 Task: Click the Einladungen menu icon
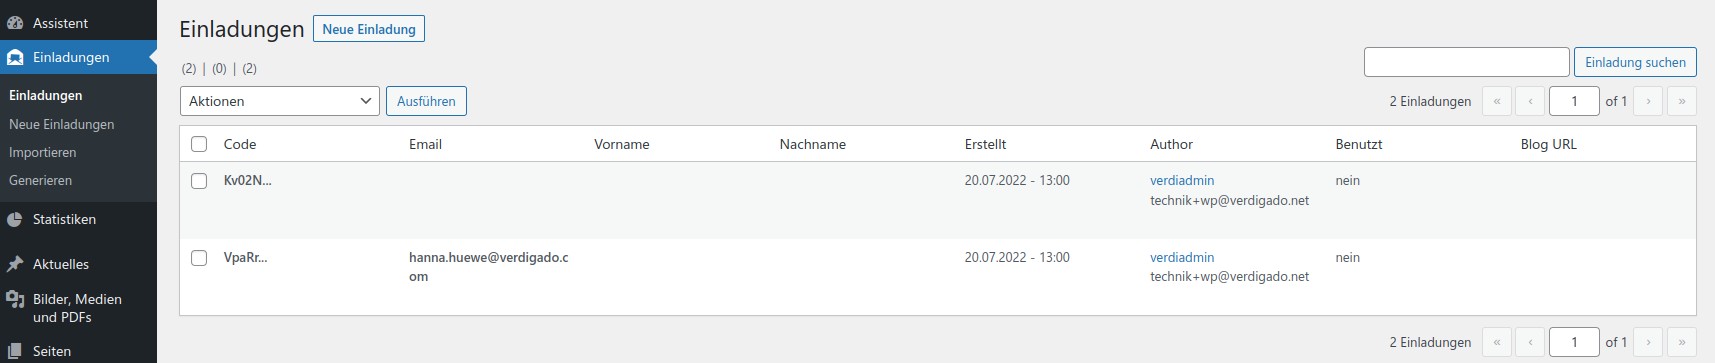(x=15, y=57)
